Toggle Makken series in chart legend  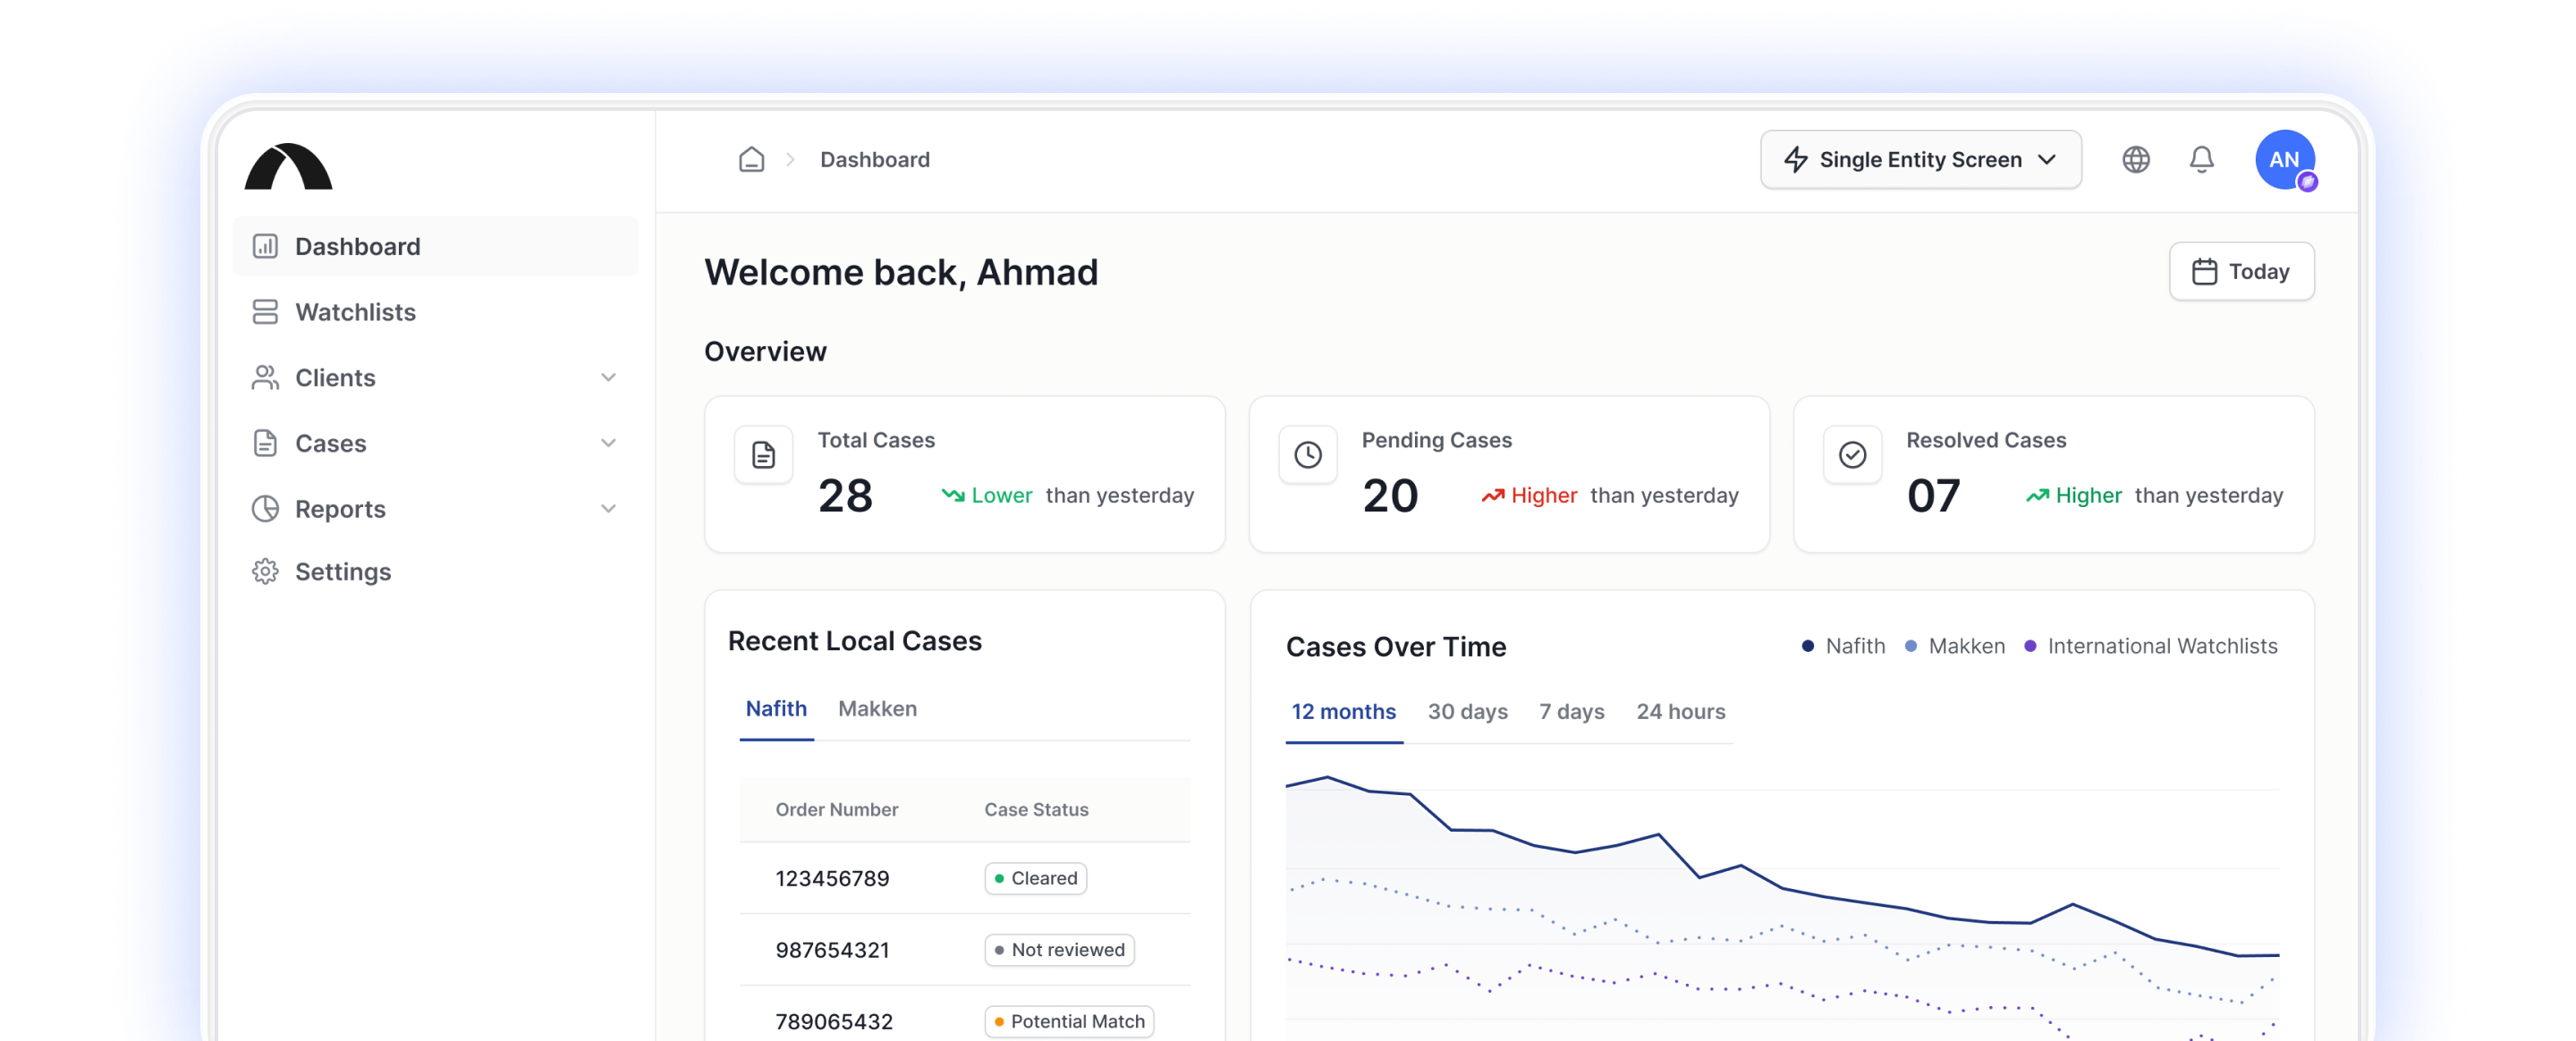click(1954, 646)
